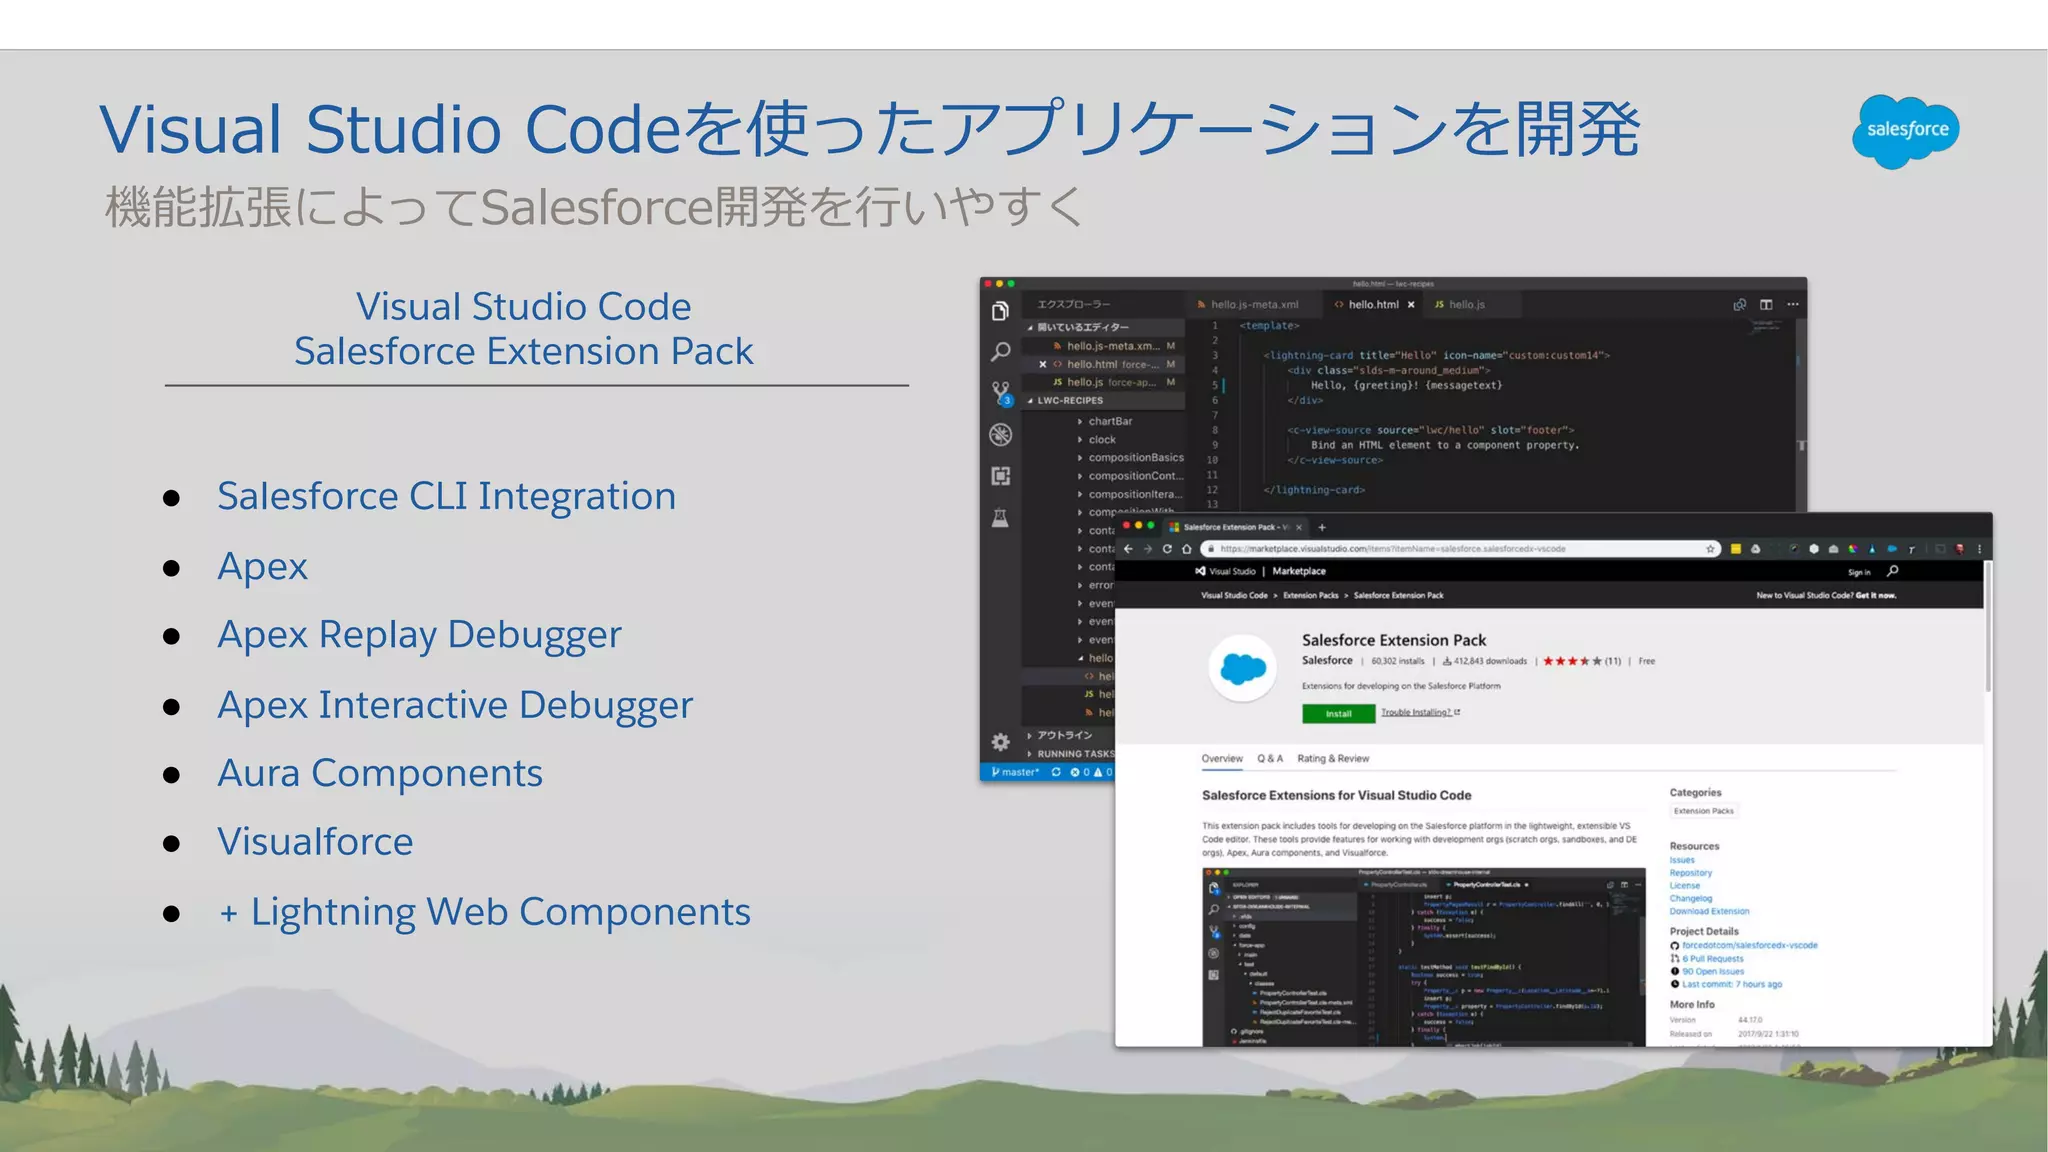Click the browser forward arrow
This screenshot has width=2048, height=1152.
pos(1148,549)
